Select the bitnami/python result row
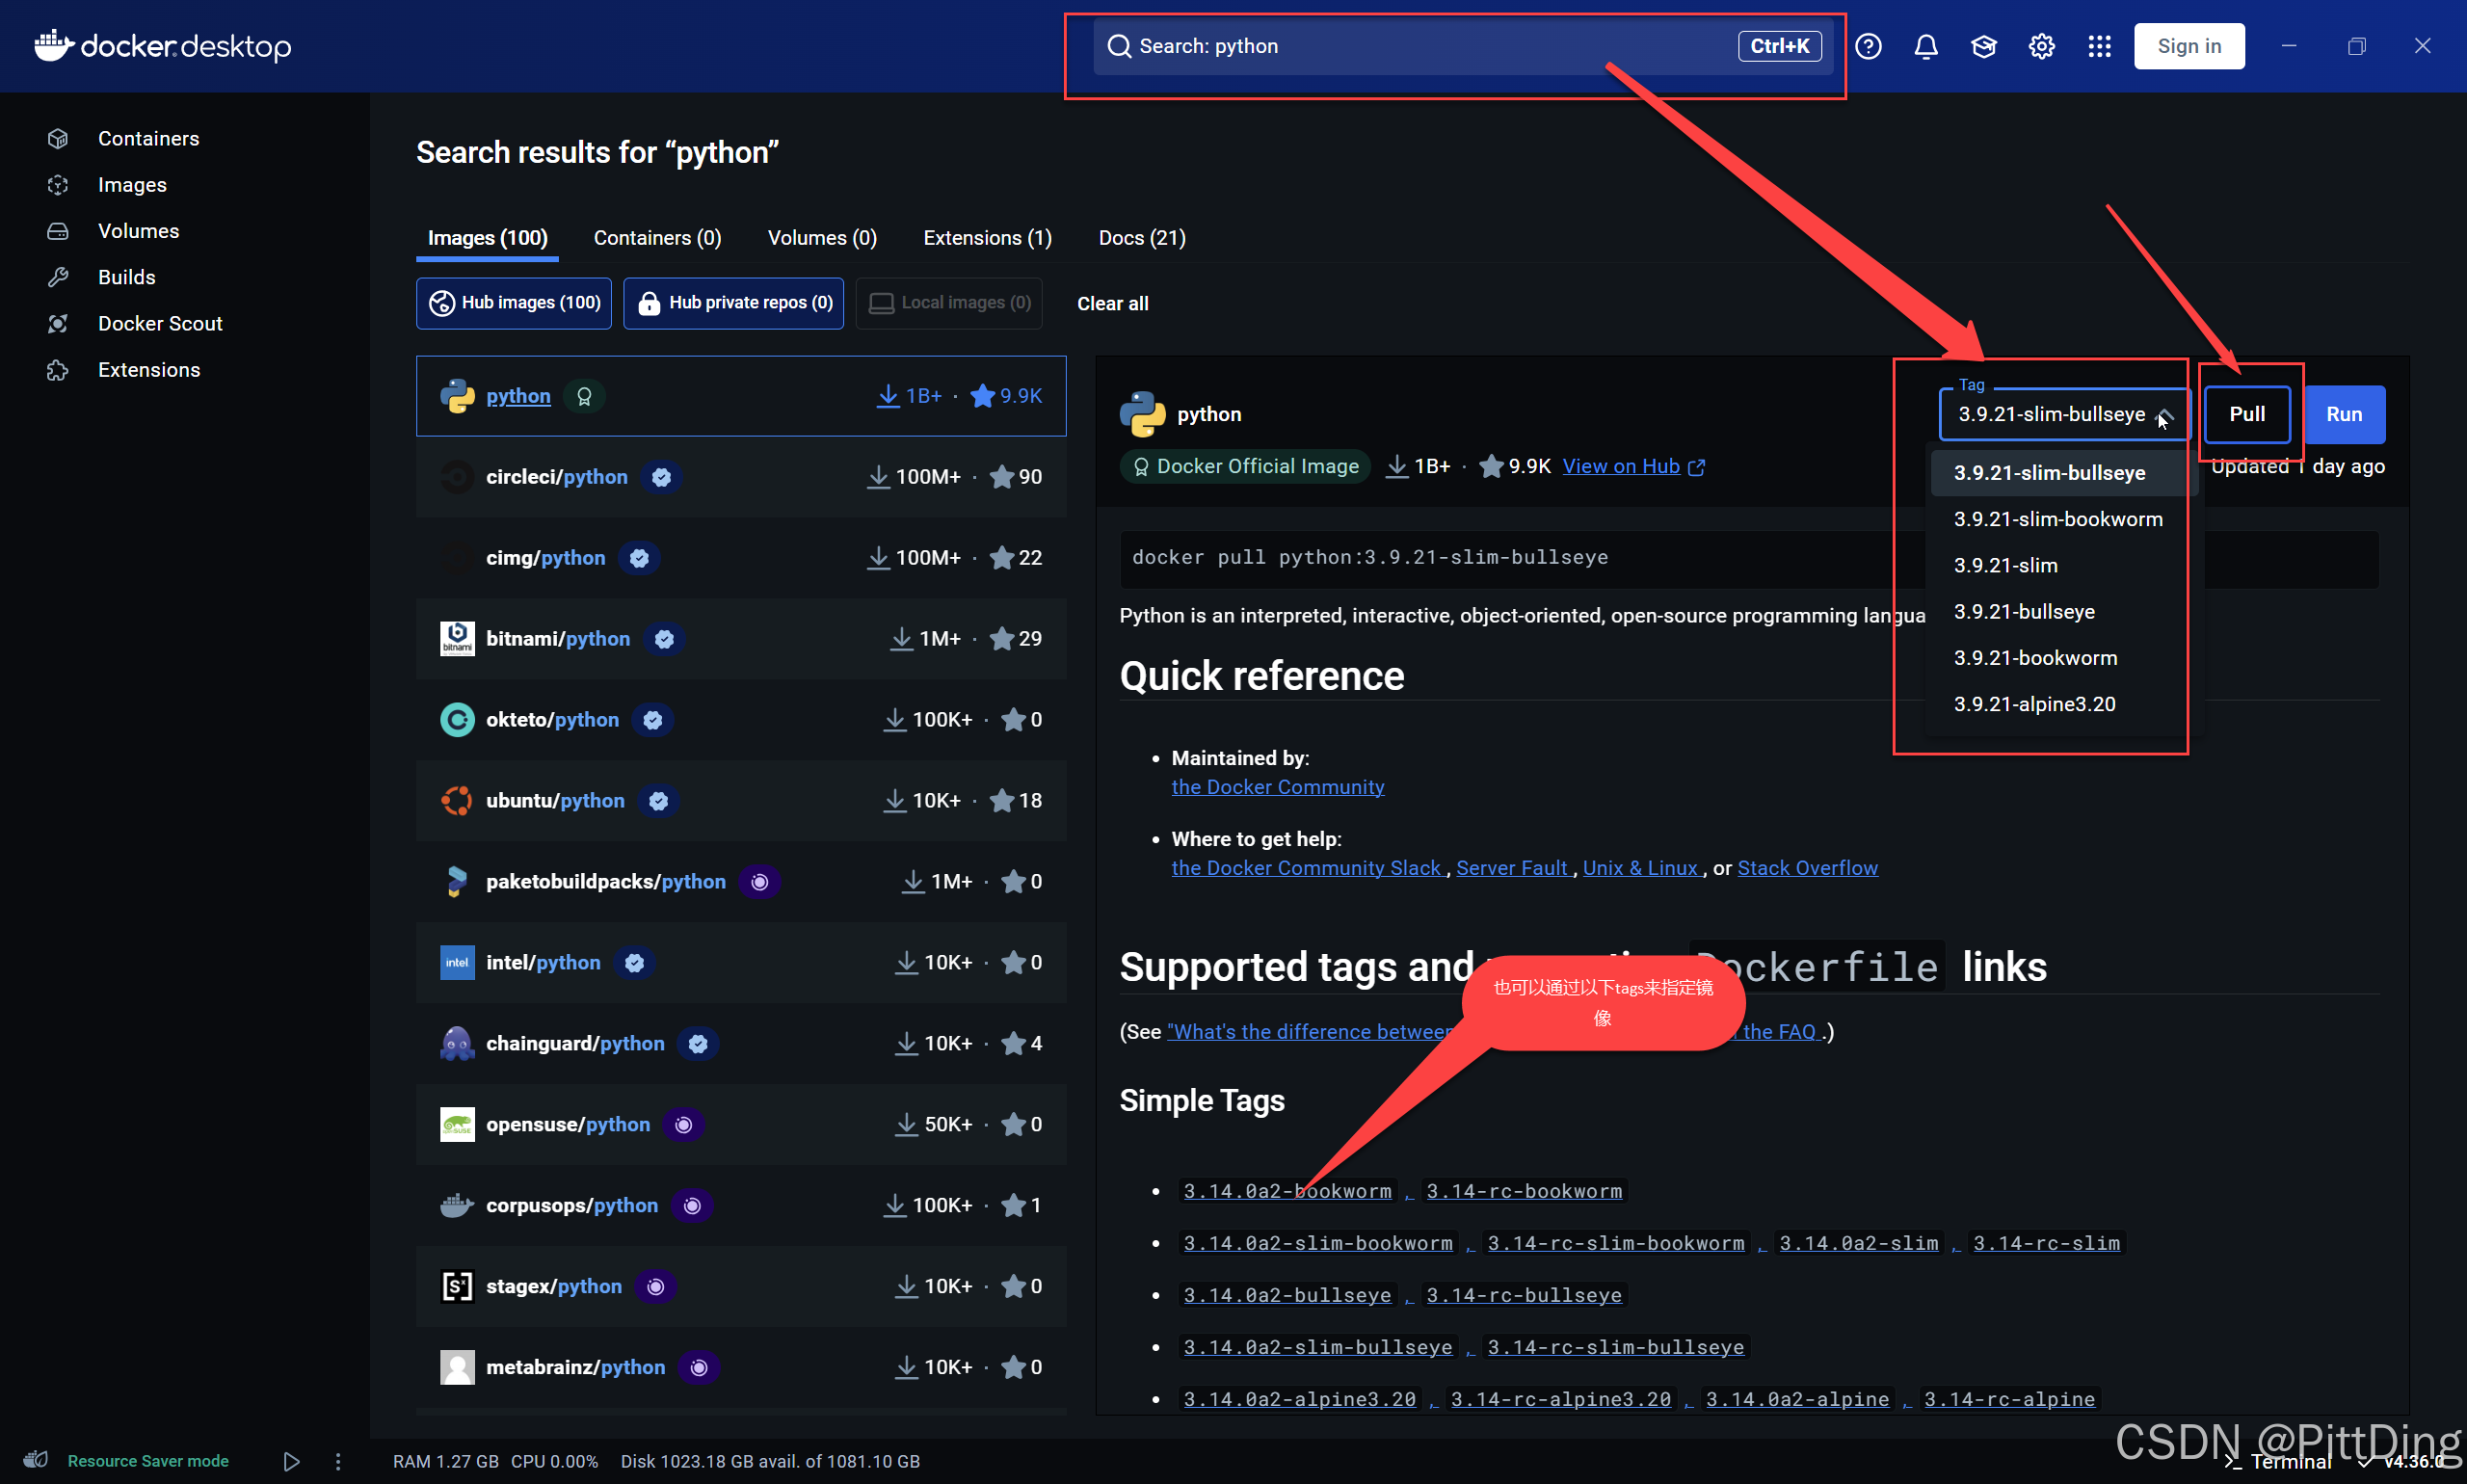Viewport: 2467px width, 1484px height. 740,638
